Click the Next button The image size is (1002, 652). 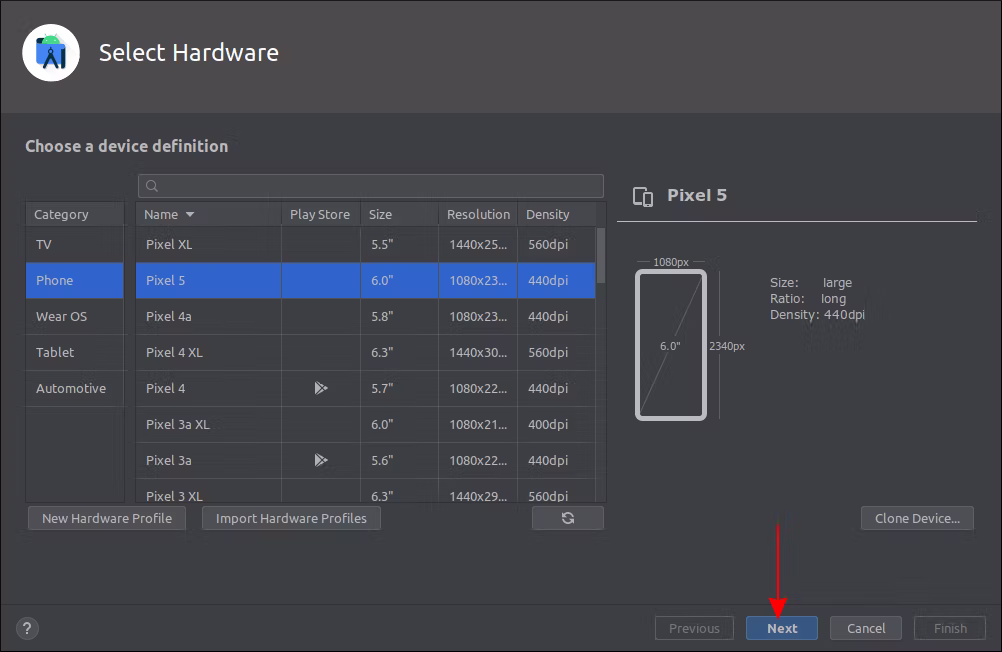782,628
